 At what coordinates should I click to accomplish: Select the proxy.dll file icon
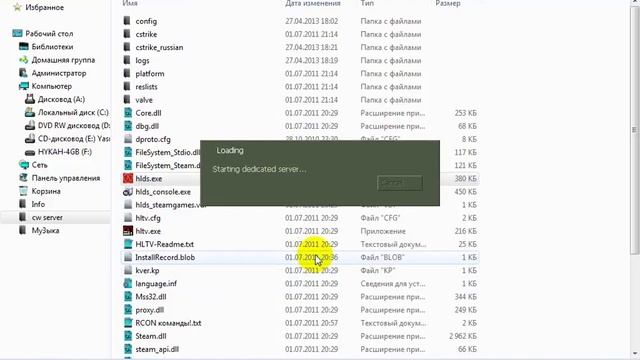tap(128, 310)
